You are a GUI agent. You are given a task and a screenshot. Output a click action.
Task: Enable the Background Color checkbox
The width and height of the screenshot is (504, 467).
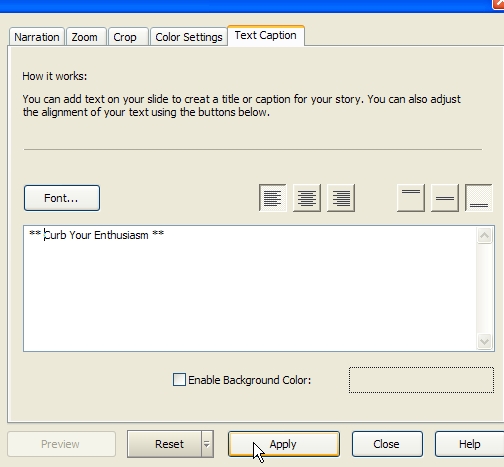(x=179, y=380)
